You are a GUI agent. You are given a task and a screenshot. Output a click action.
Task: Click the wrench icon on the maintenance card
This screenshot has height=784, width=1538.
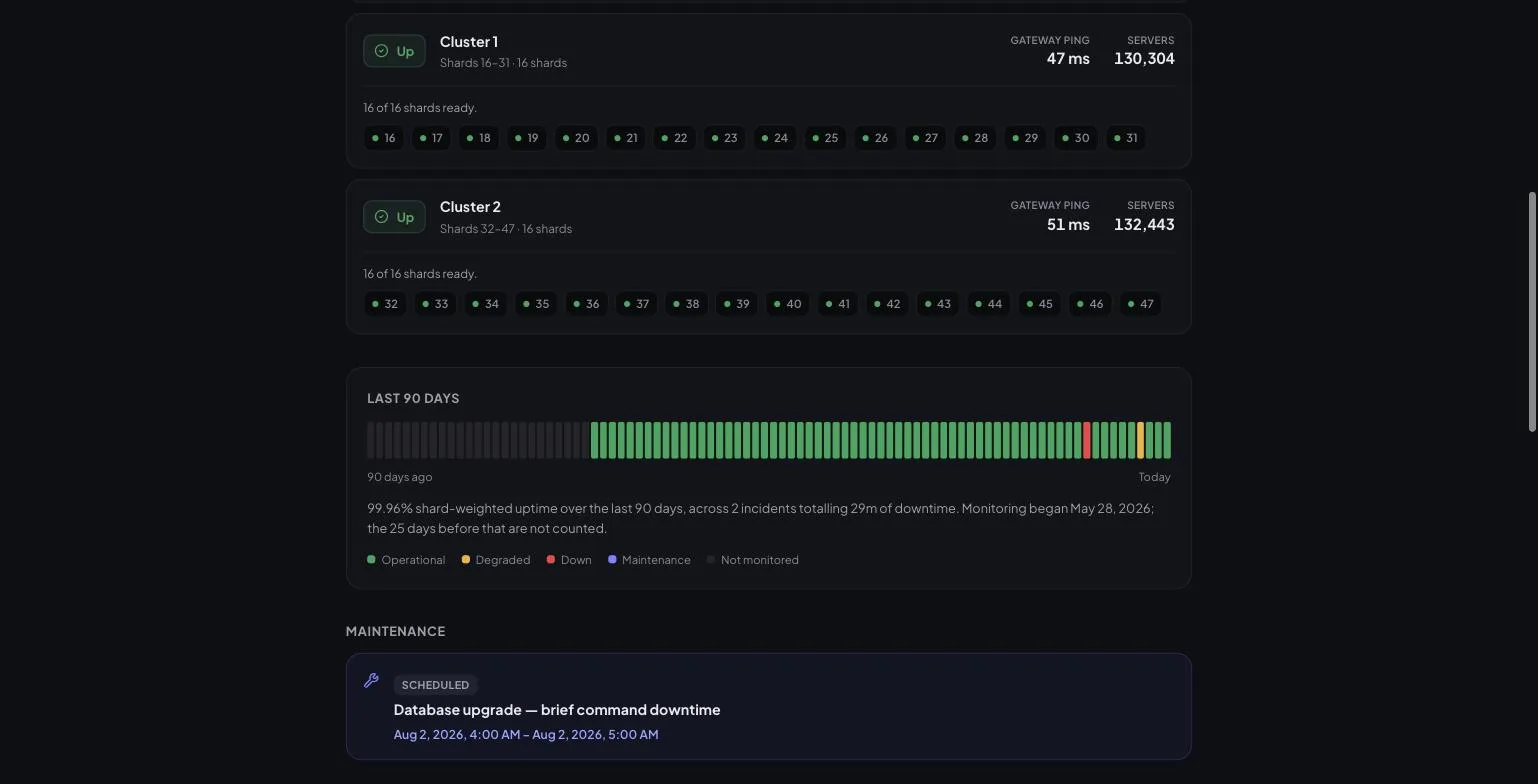(x=371, y=681)
